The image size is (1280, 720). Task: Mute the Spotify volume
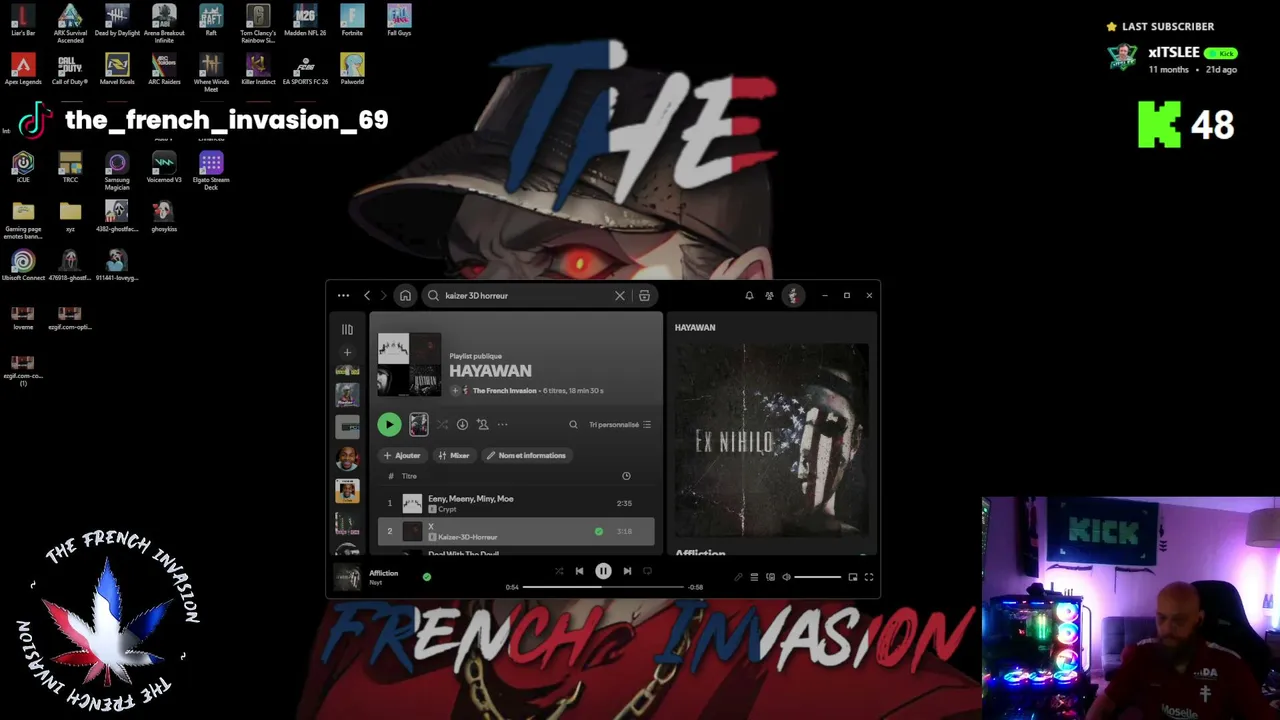(786, 577)
